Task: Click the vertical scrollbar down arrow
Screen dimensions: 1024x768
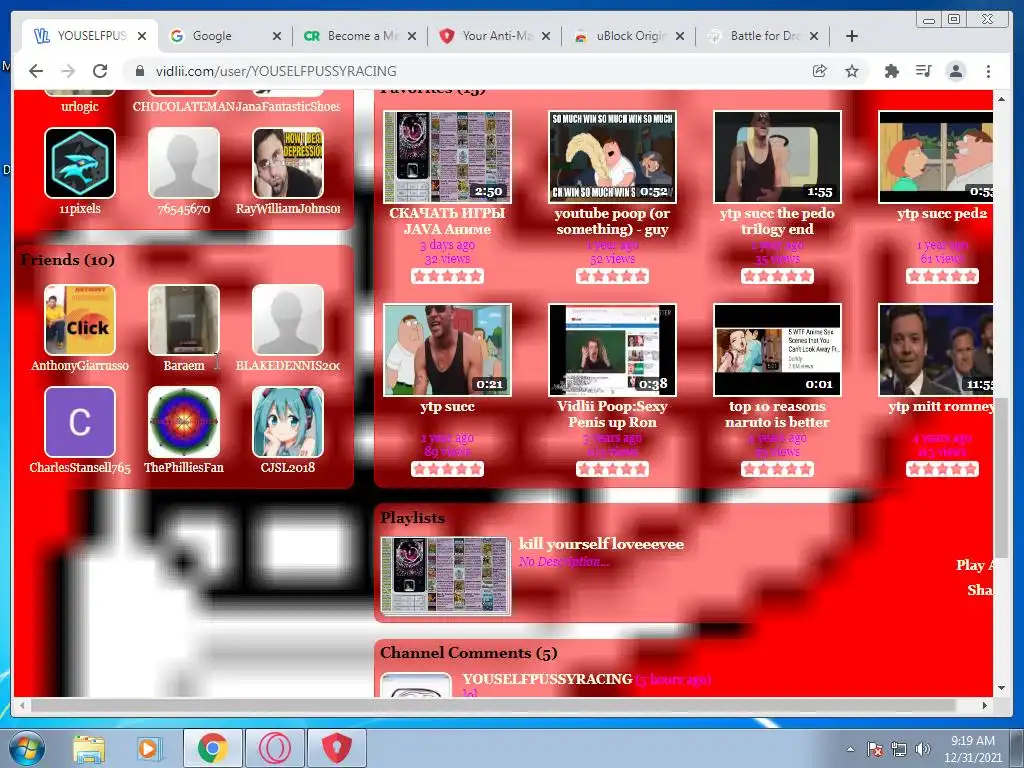Action: point(1002,688)
